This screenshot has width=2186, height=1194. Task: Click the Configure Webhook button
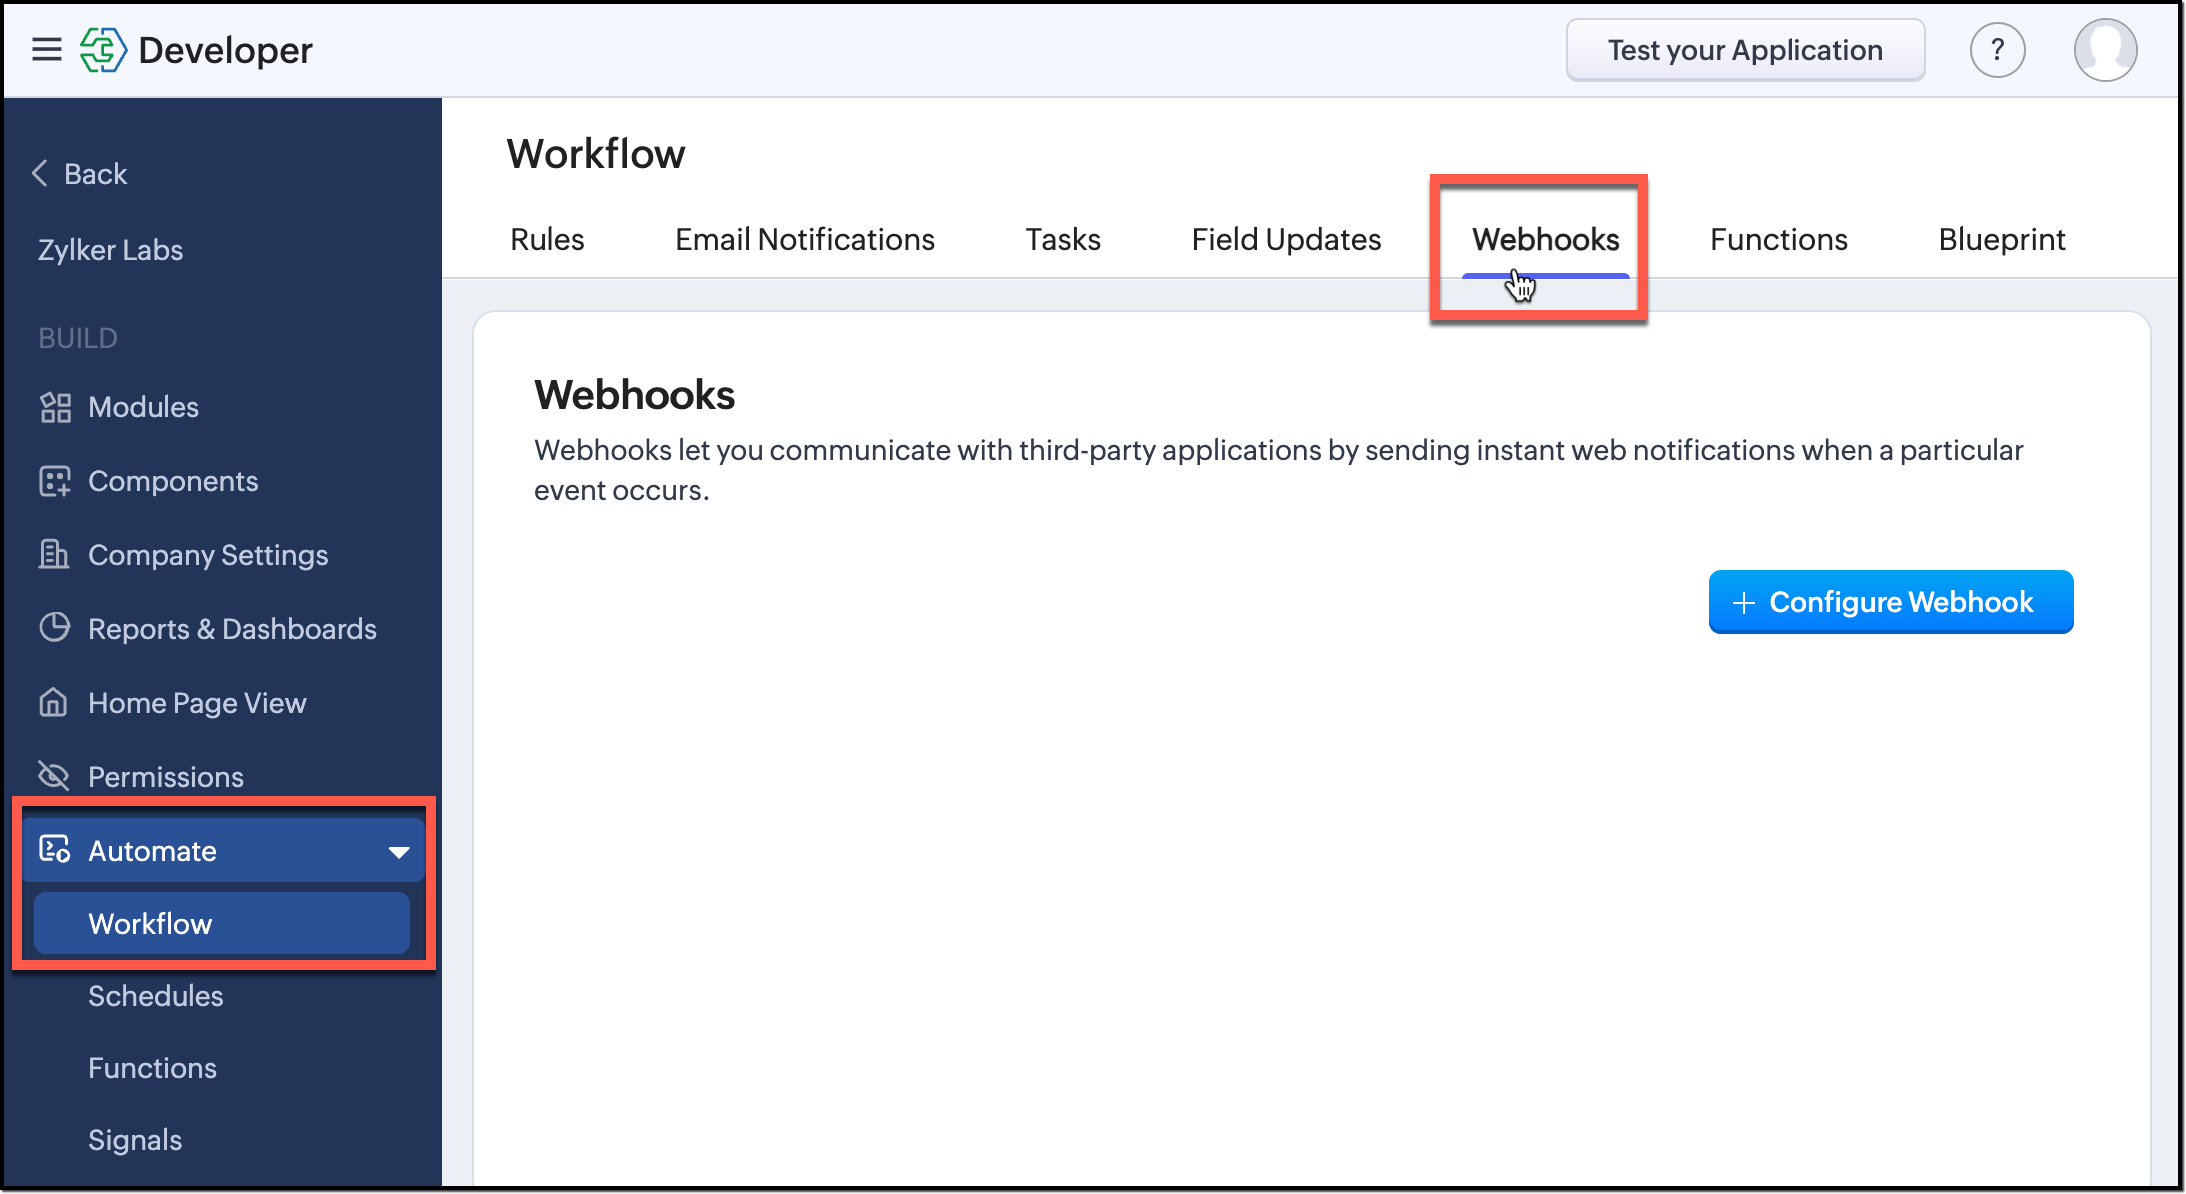pos(1890,602)
